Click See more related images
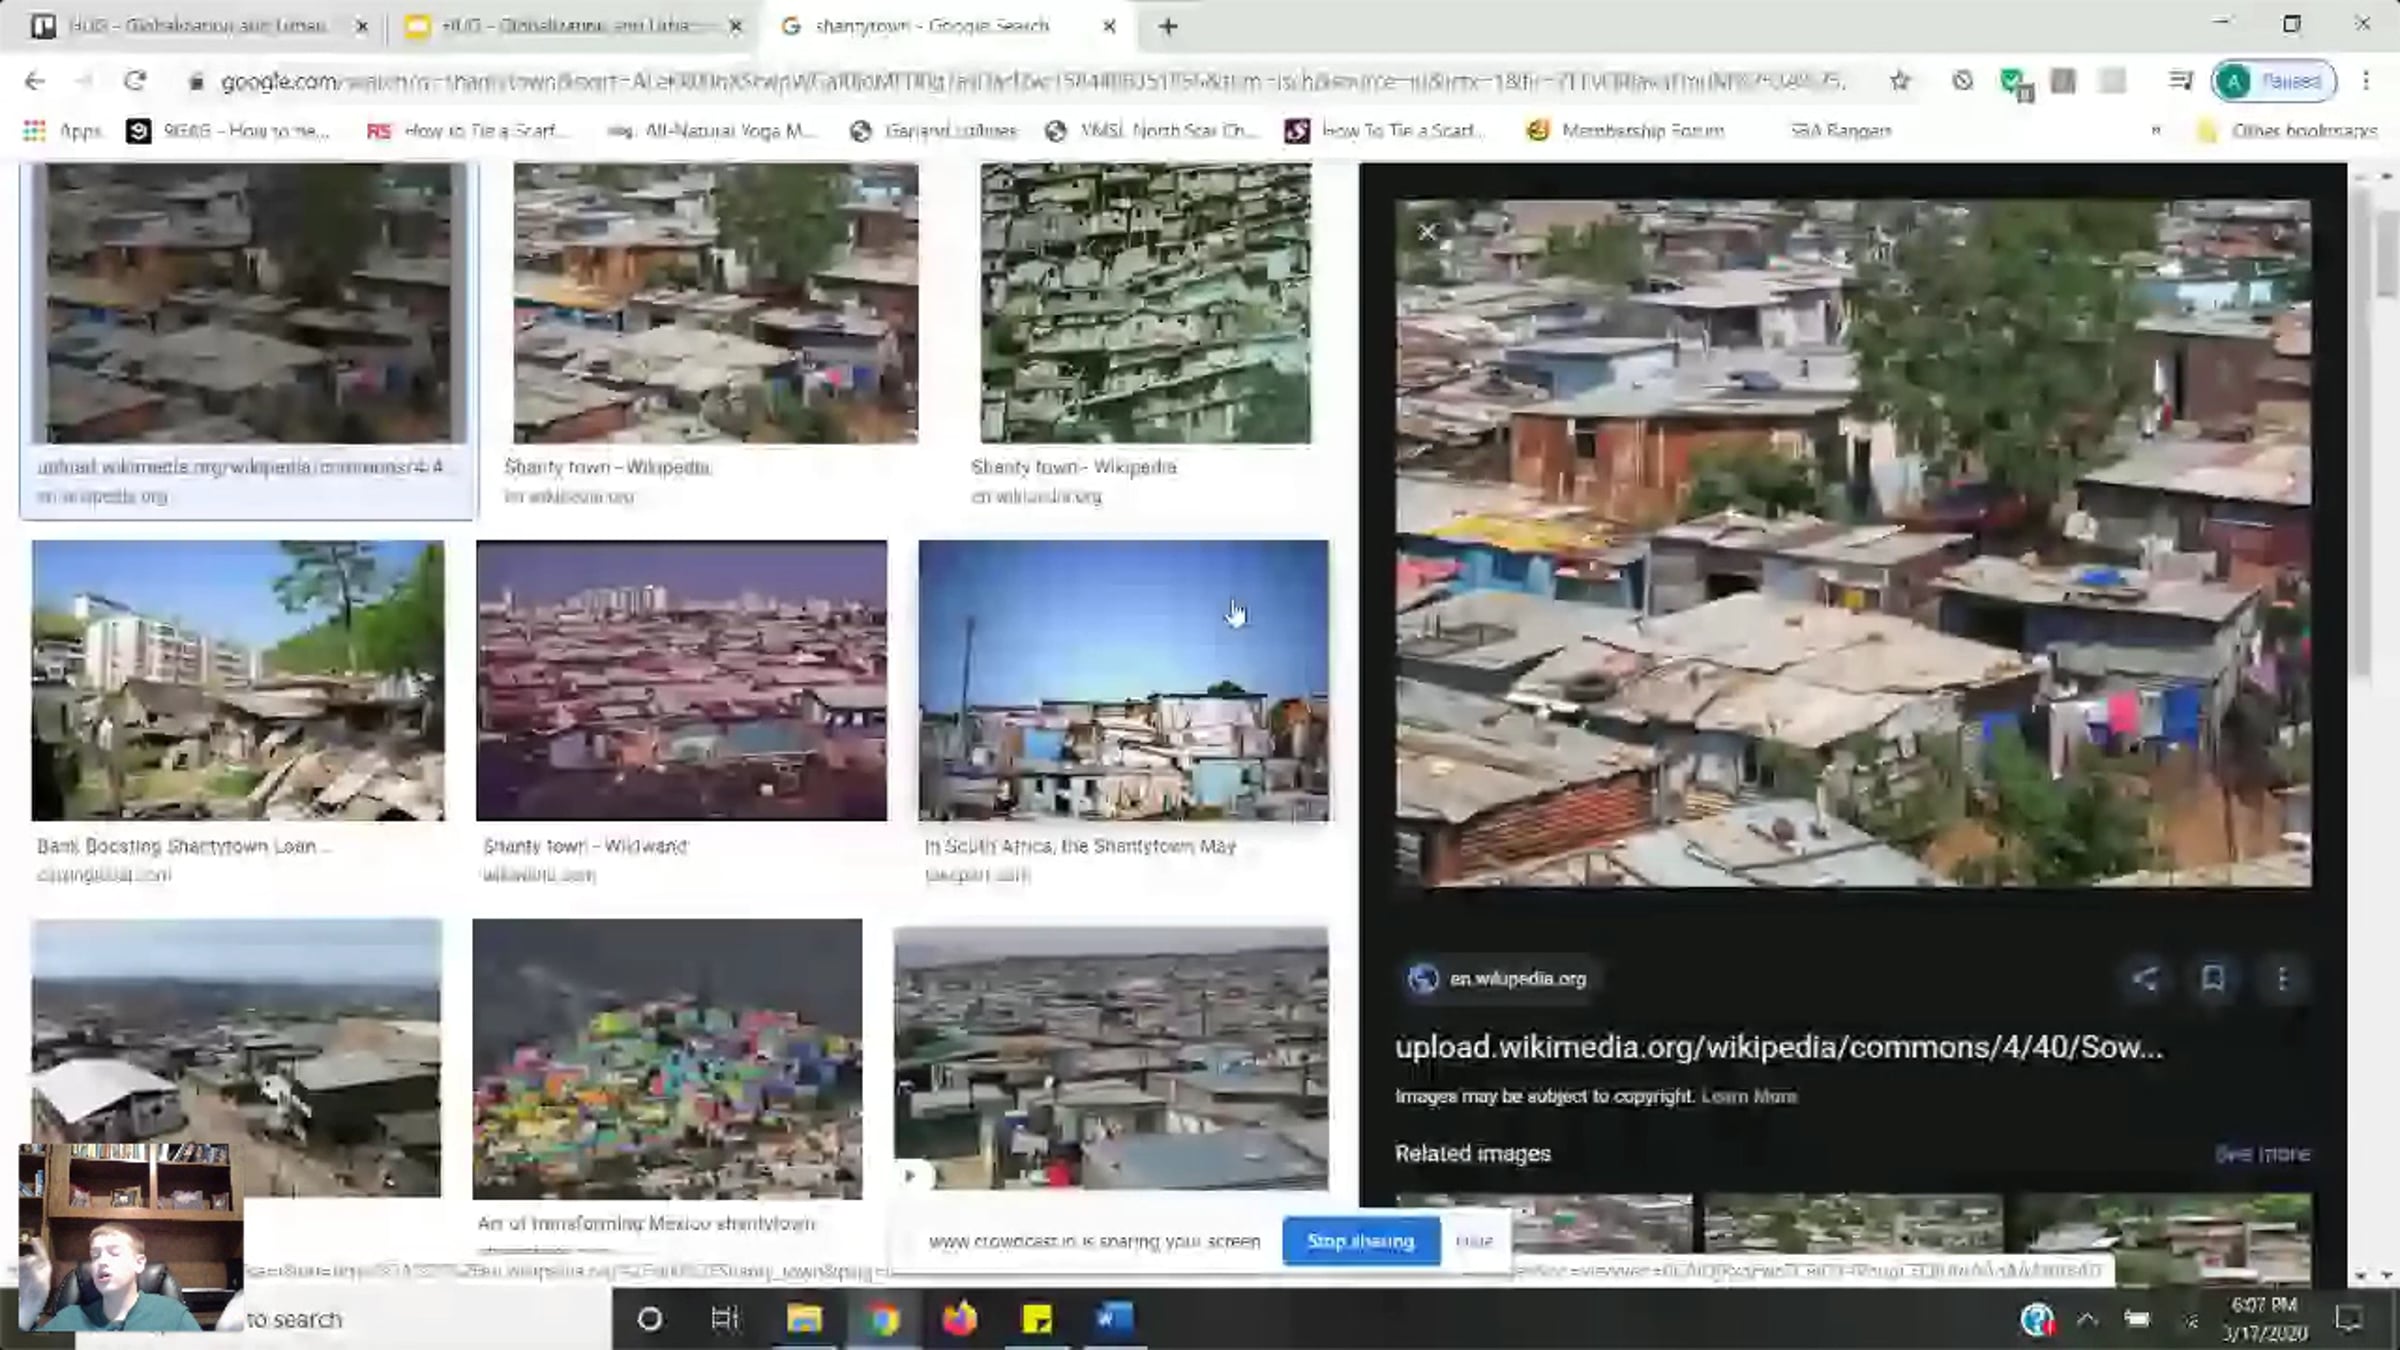Screen dimensions: 2400x1350 (2262, 1154)
